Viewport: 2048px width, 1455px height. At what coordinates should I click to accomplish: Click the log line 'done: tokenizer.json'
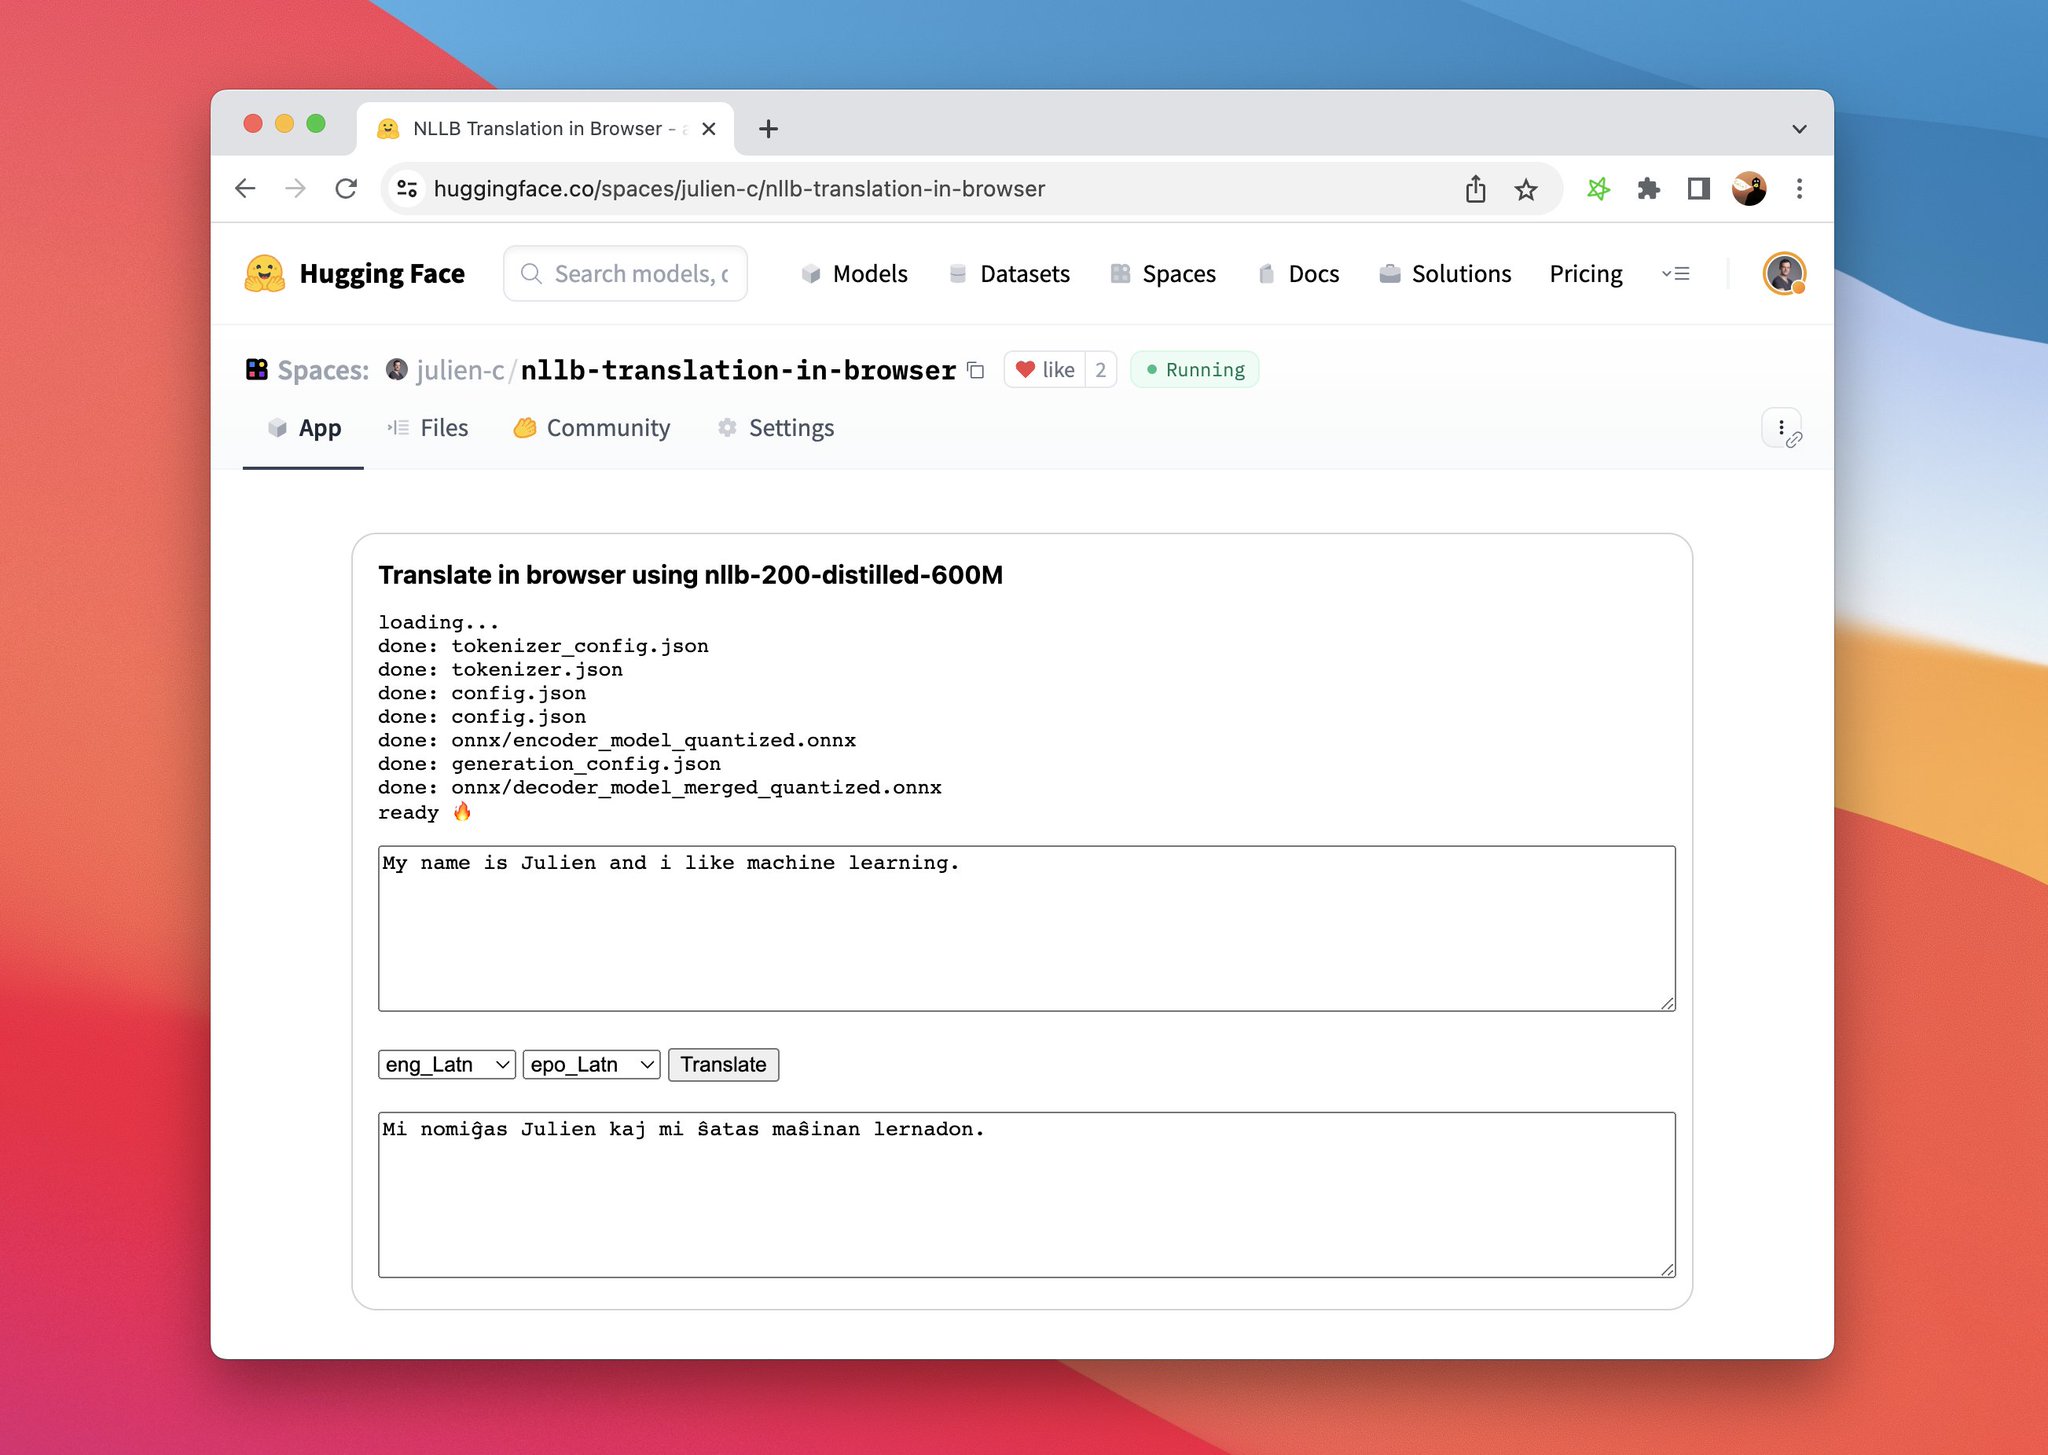click(x=501, y=670)
